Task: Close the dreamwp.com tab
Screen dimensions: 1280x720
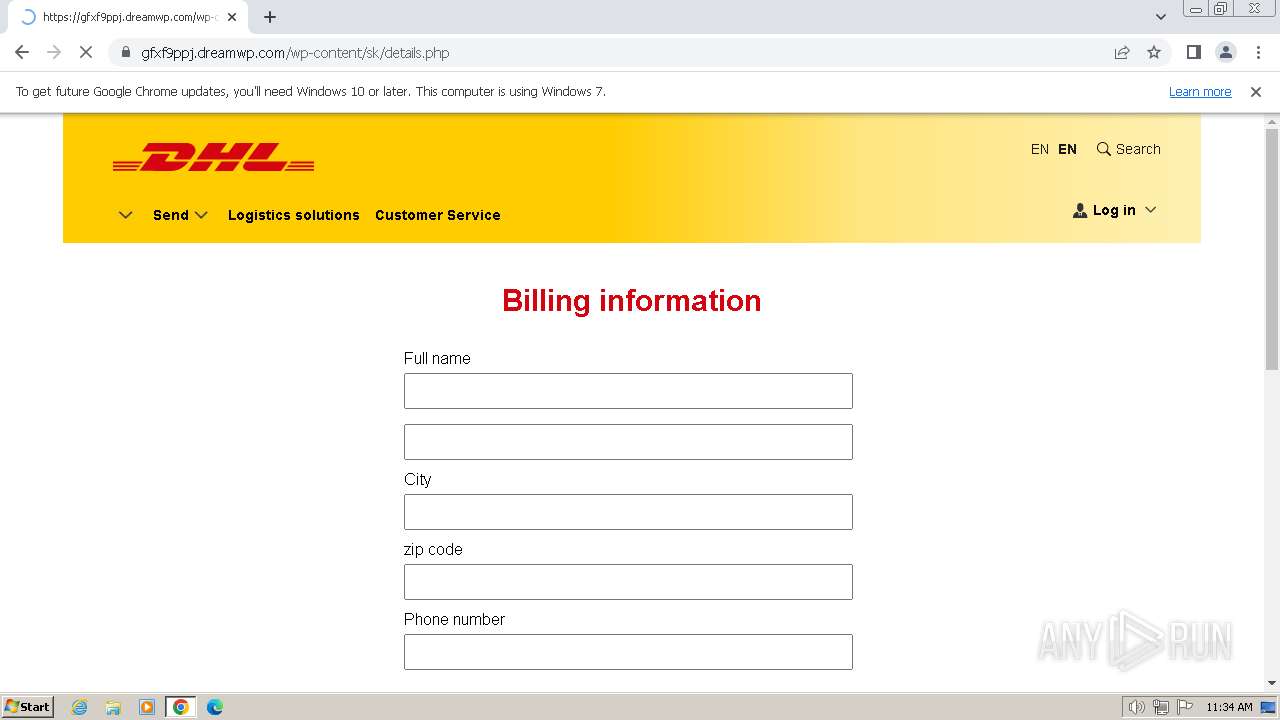Action: pos(232,17)
